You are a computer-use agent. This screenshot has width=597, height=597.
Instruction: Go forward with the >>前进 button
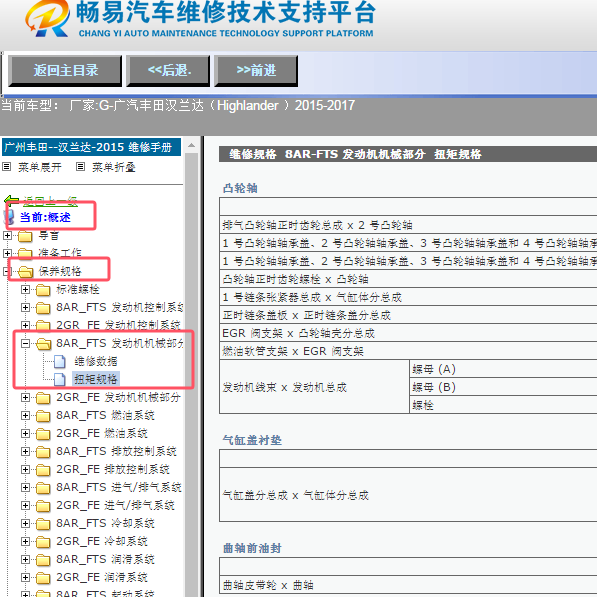point(256,71)
